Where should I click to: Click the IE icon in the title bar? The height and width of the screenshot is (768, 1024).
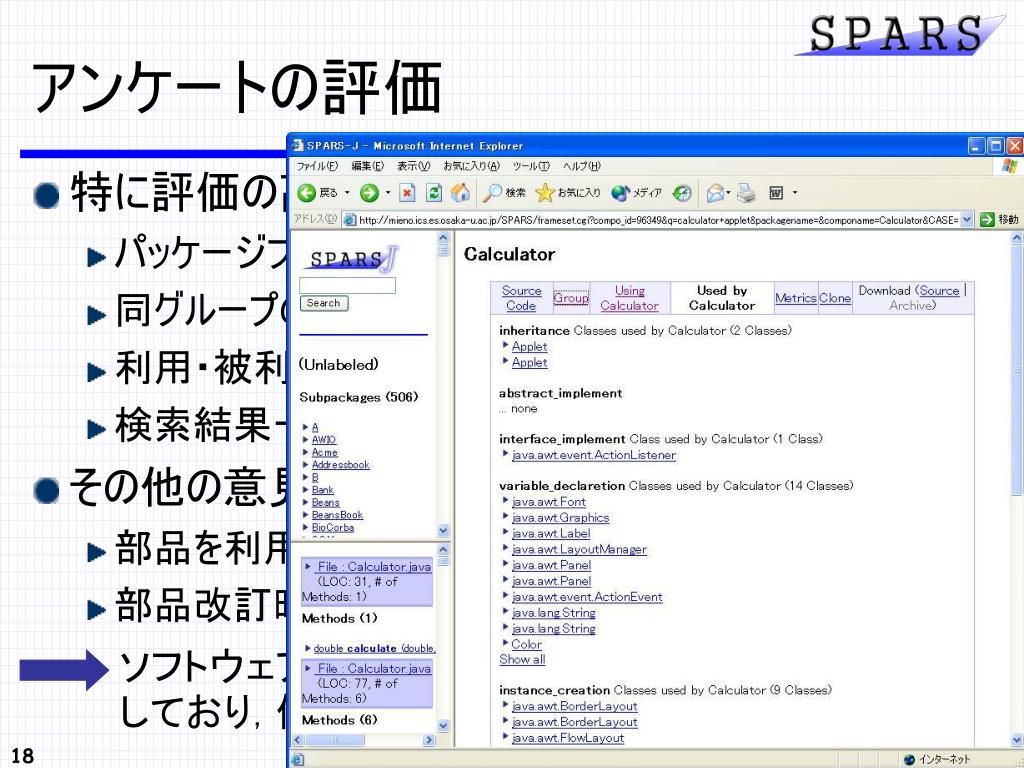coord(298,146)
